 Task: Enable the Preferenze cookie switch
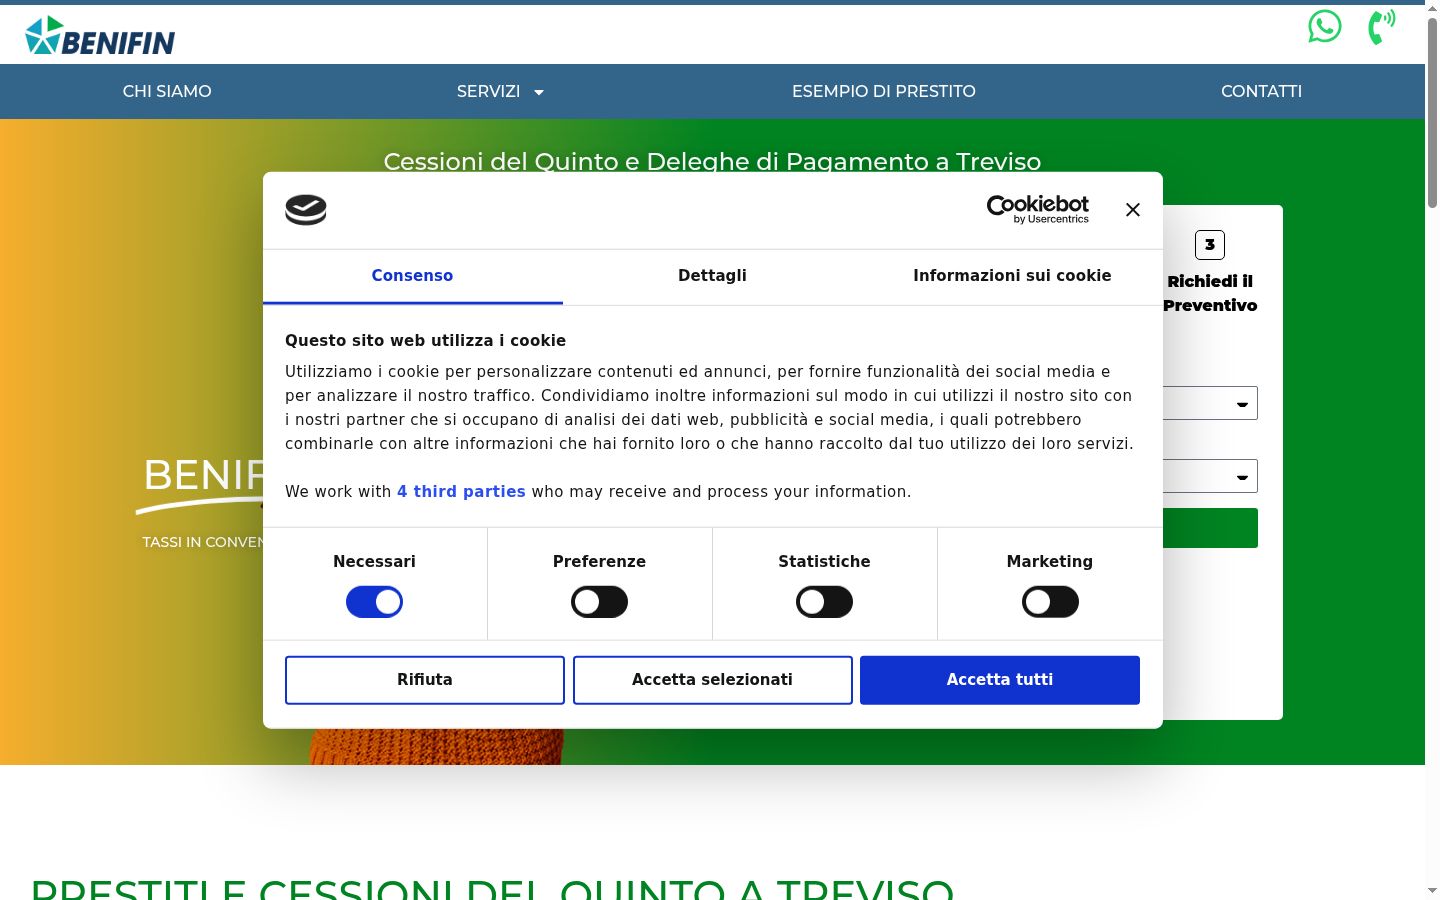tap(599, 602)
